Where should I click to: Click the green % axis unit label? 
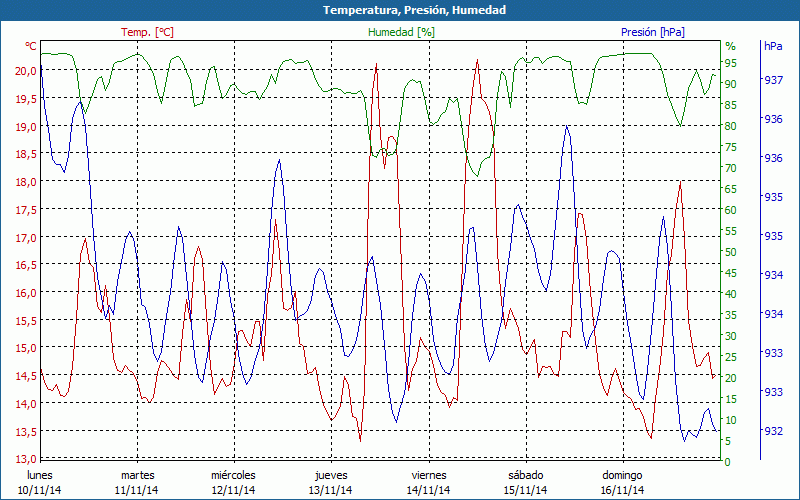tap(730, 46)
